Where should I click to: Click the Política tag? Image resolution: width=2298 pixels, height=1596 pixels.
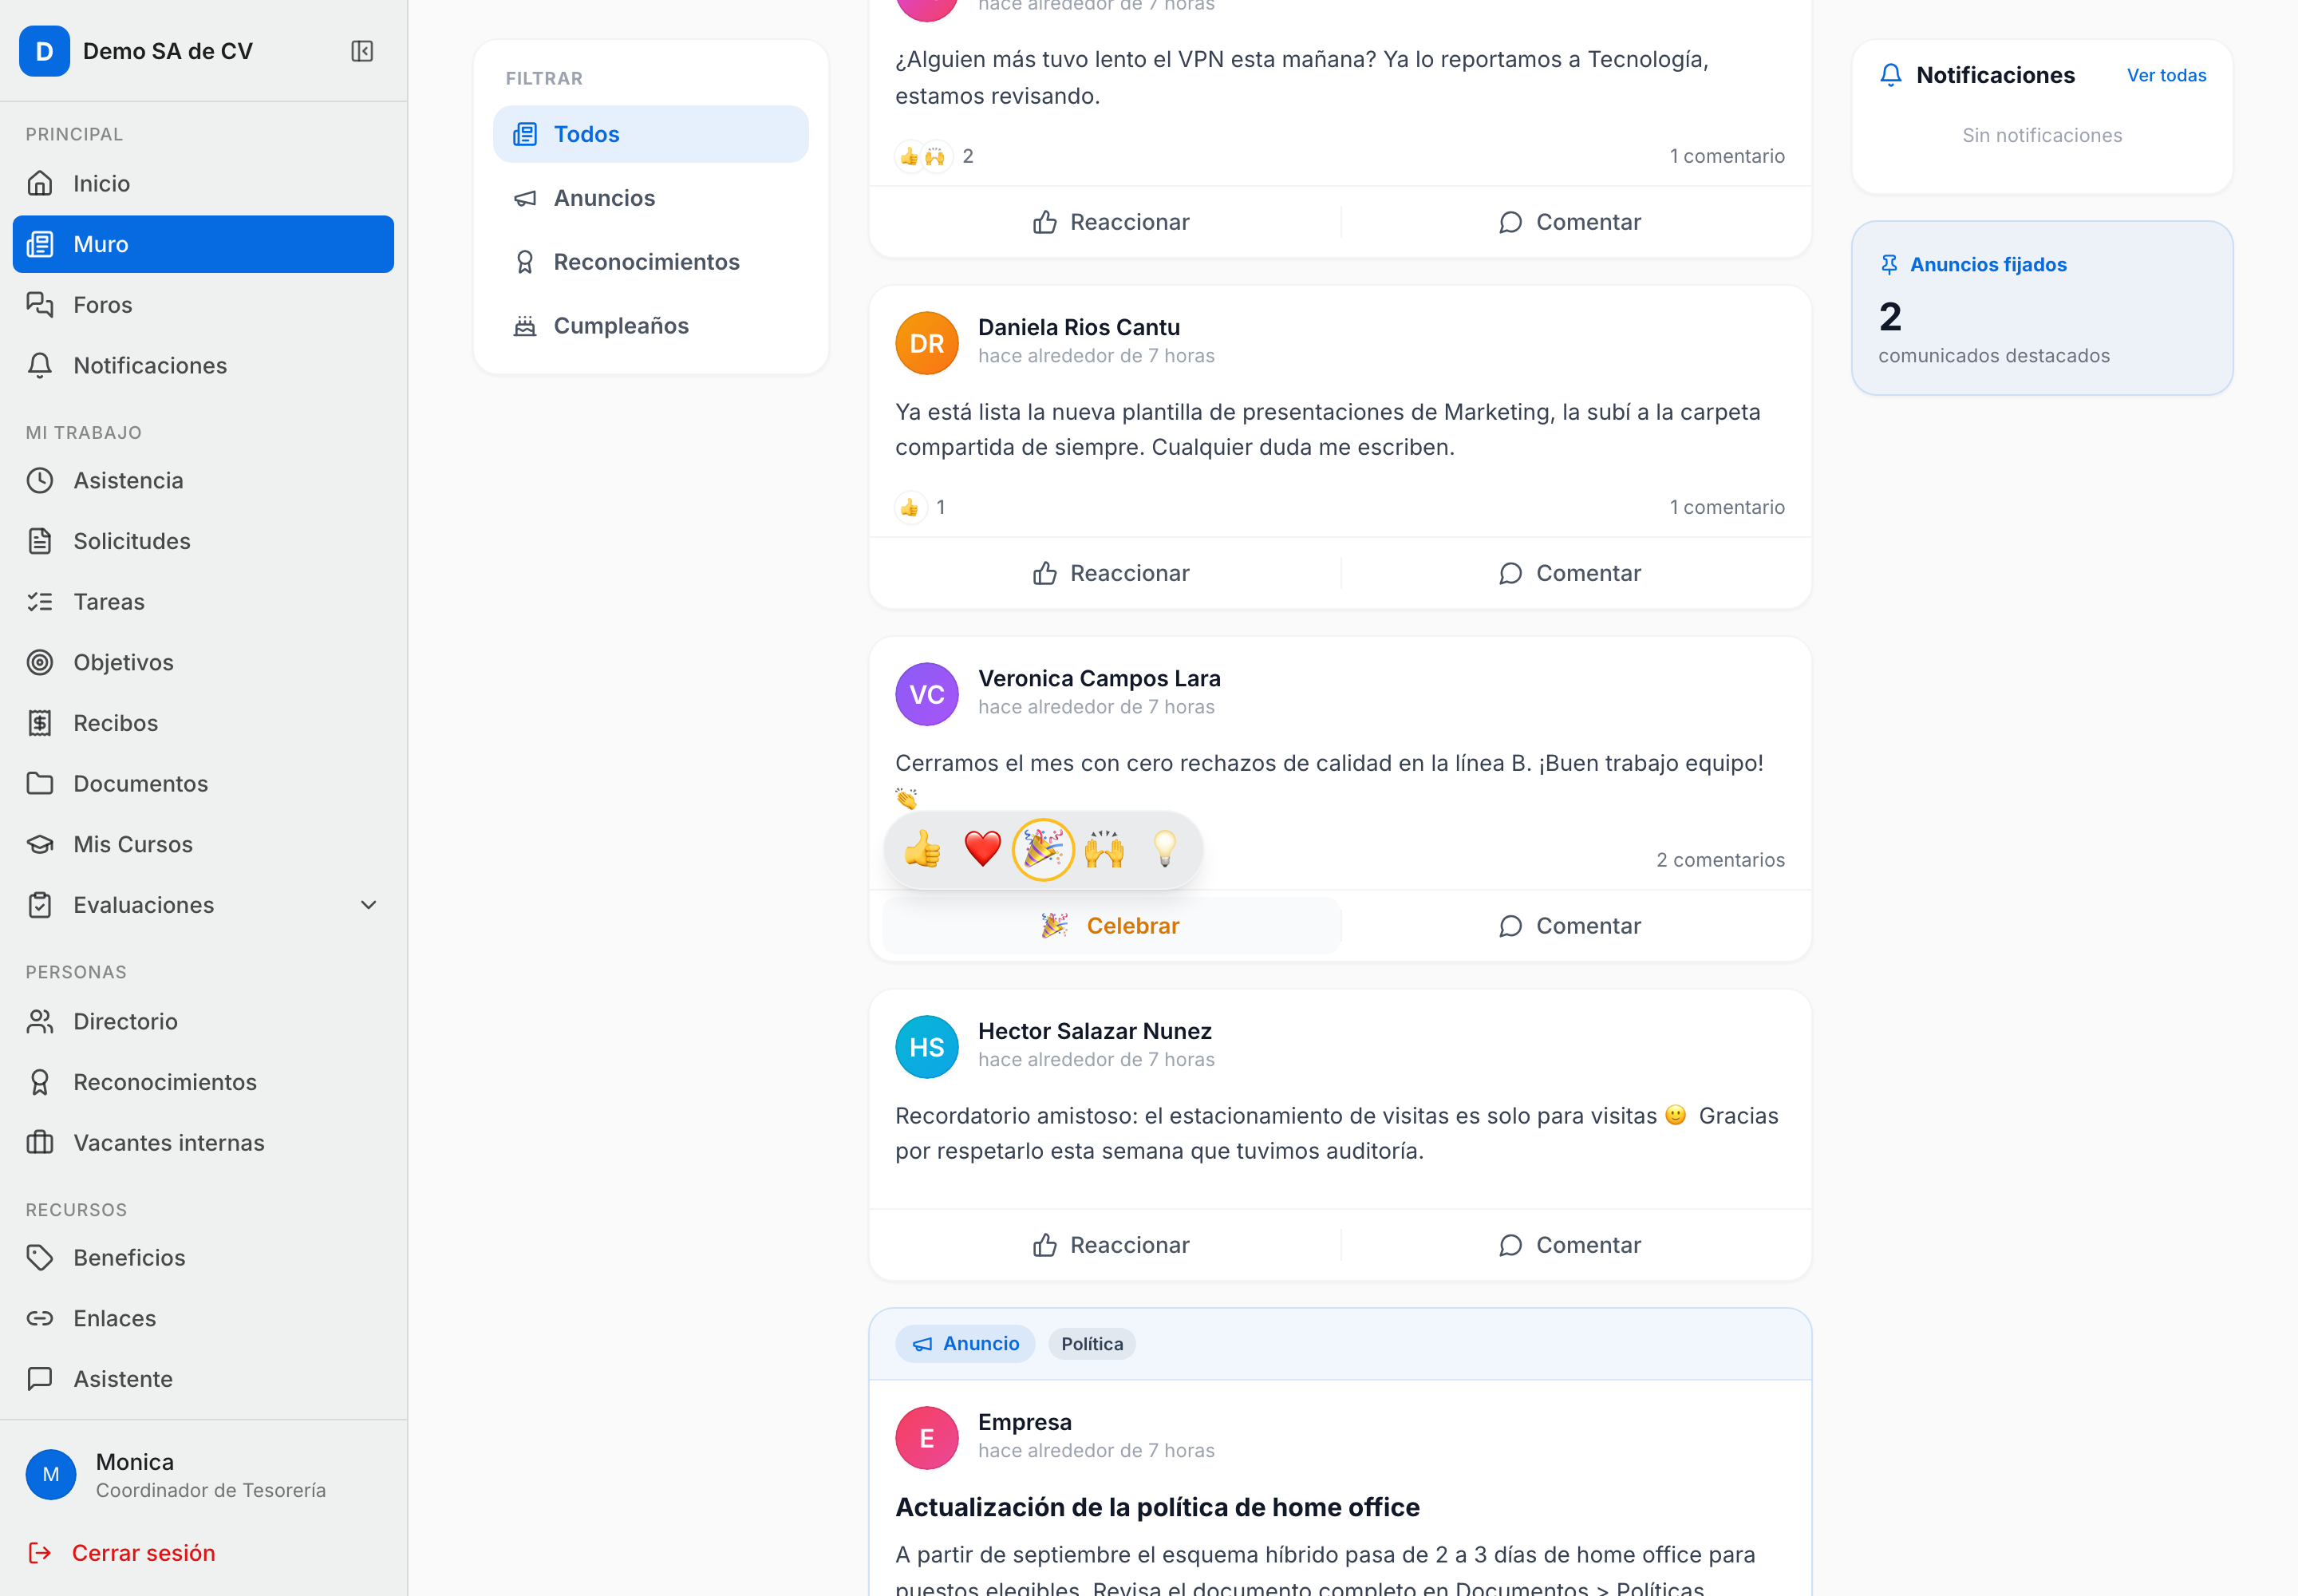point(1092,1344)
